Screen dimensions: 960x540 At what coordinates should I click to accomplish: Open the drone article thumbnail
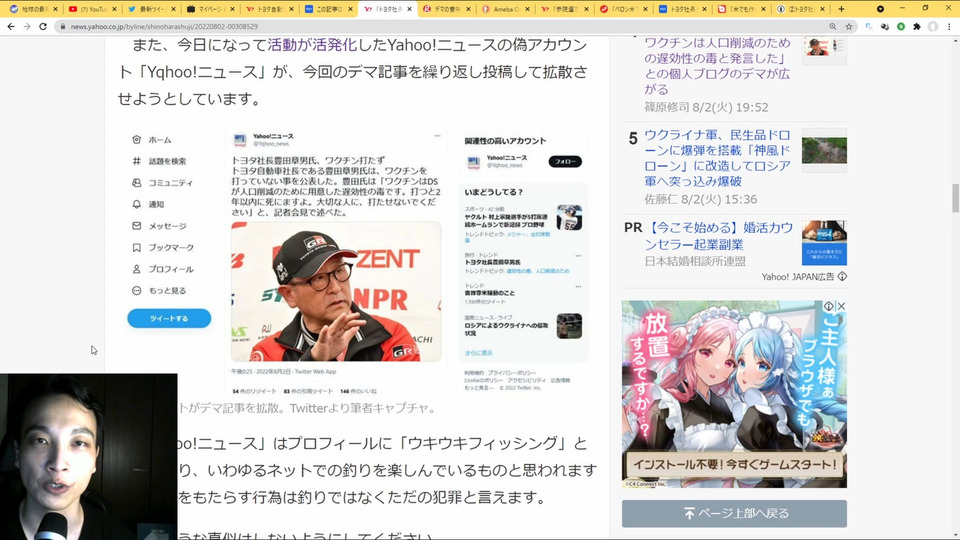(x=824, y=150)
